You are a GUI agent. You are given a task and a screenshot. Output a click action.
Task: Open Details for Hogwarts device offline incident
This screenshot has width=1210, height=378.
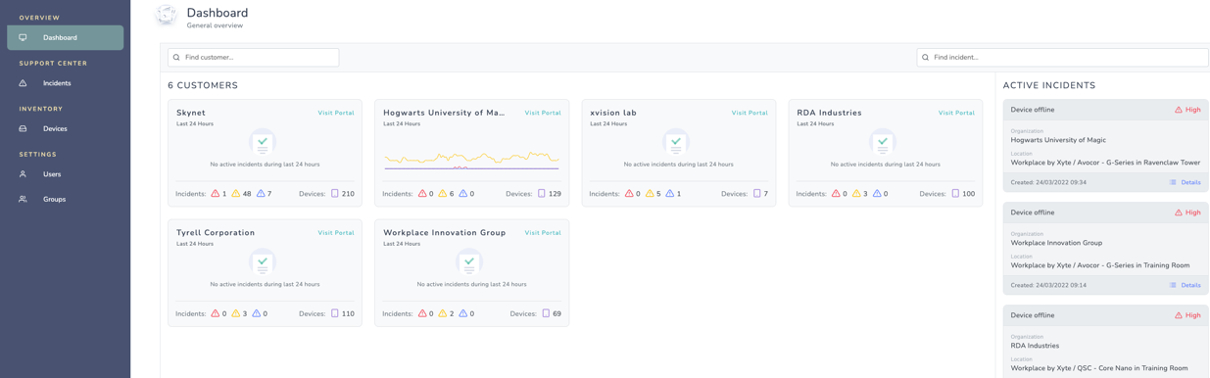click(x=1186, y=183)
